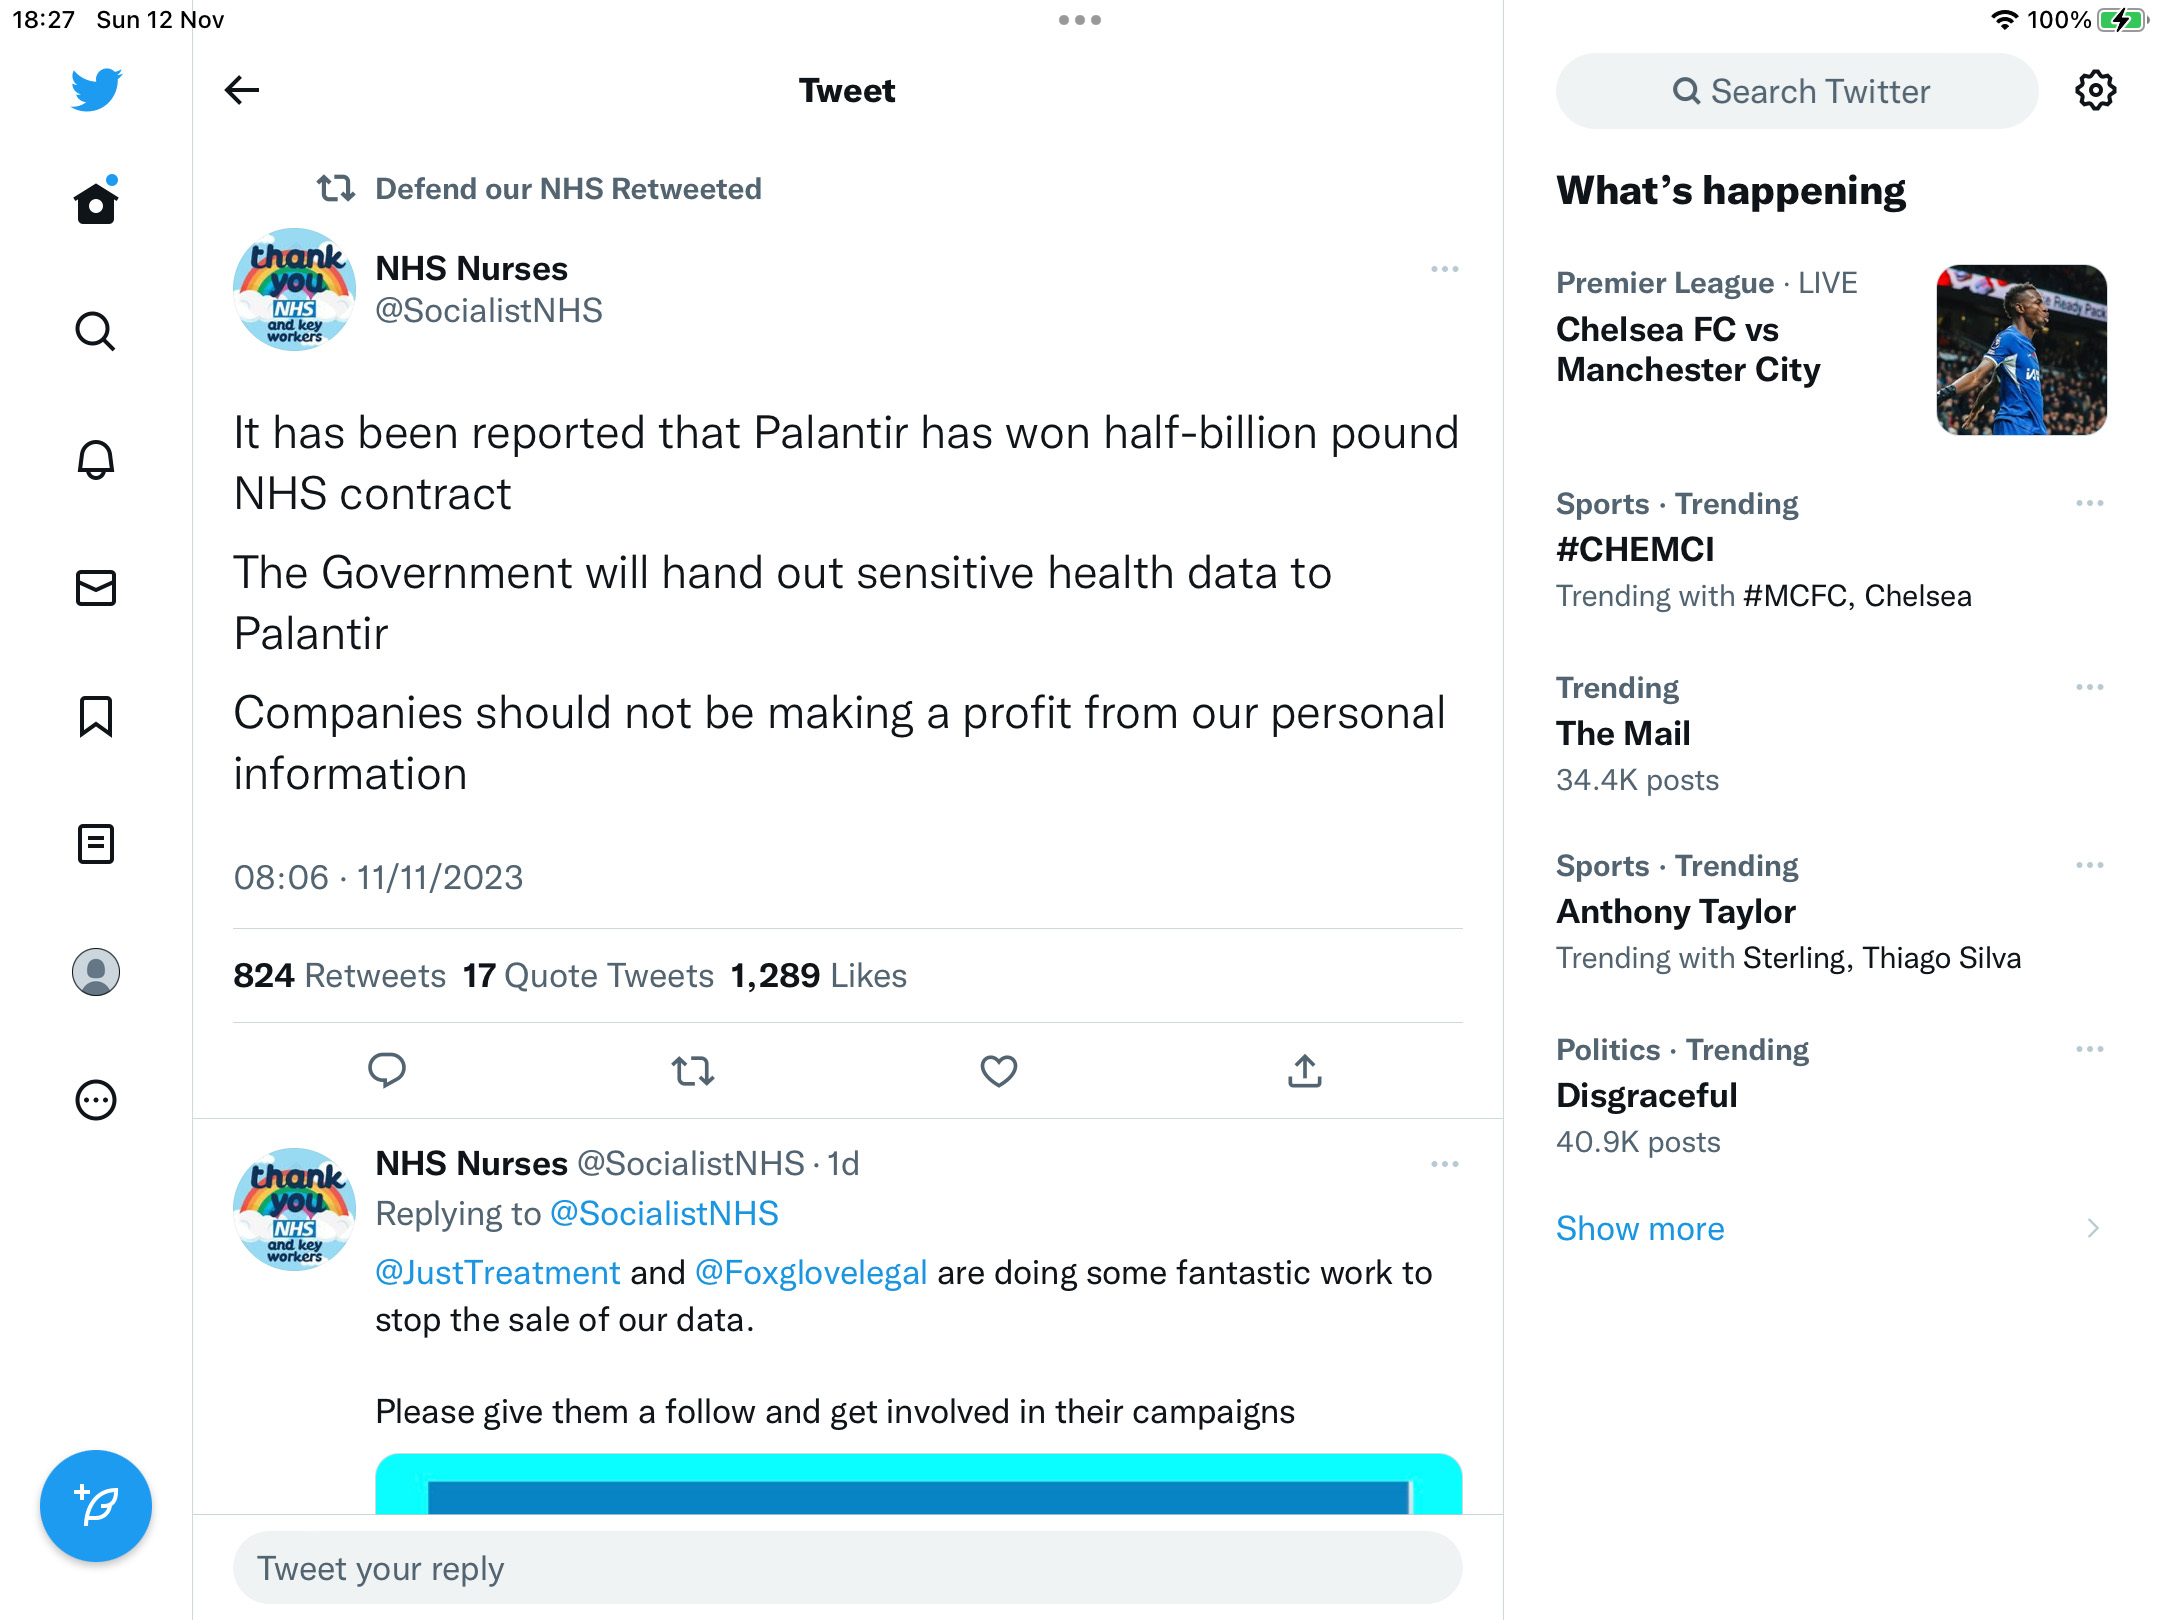The width and height of the screenshot is (2160, 1620).
Task: Reply to the tweet using comment icon
Action: pos(386,1070)
